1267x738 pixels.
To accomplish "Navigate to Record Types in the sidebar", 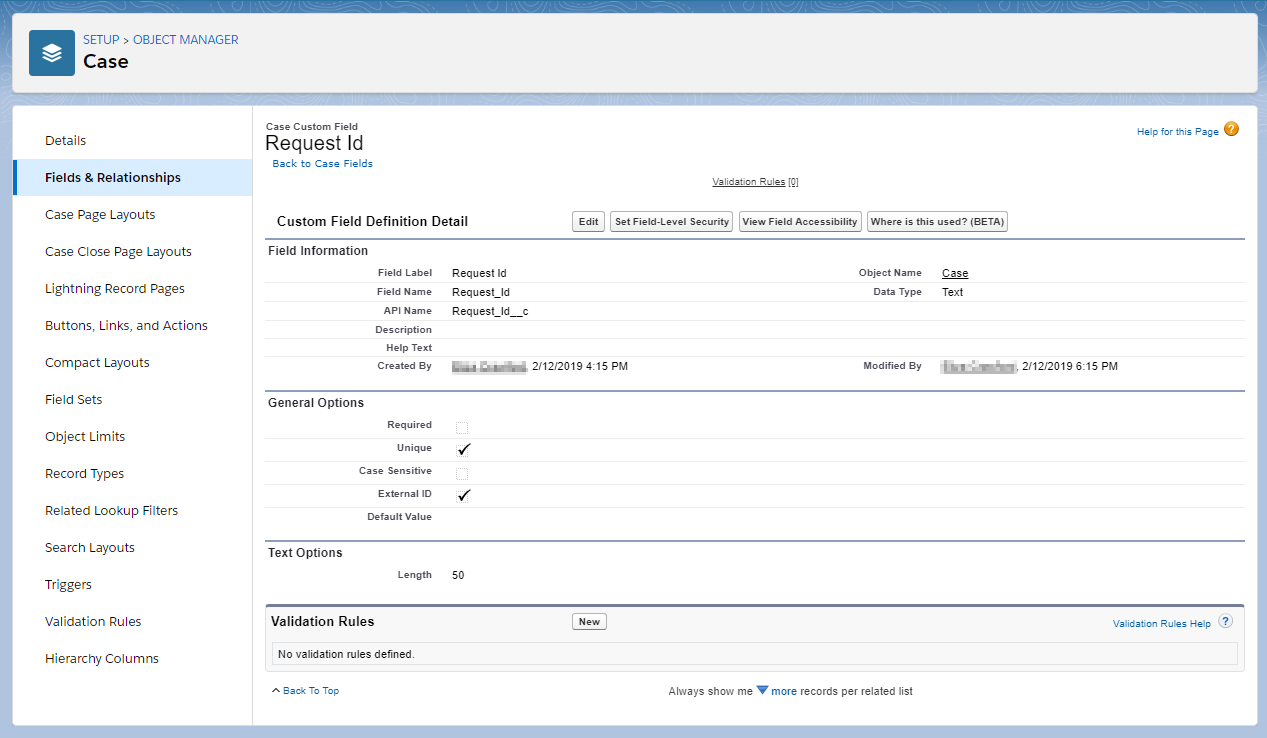I will [84, 473].
